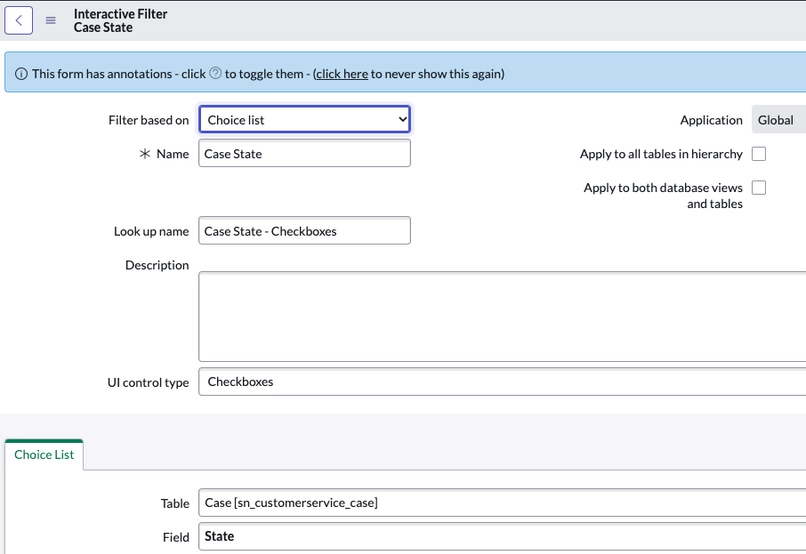
Task: Click into the Name input field
Action: (x=305, y=154)
